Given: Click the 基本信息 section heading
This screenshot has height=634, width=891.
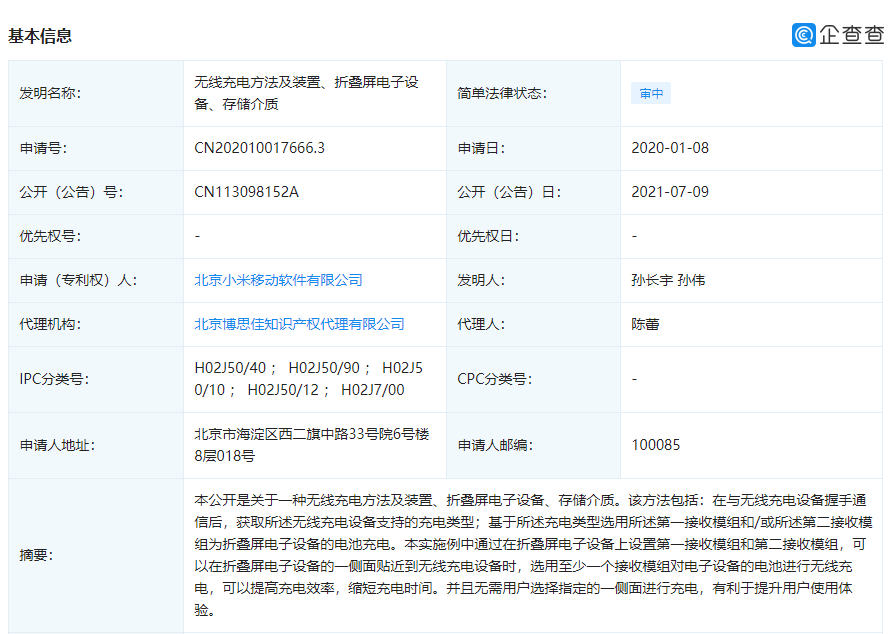Looking at the screenshot, I should (40, 36).
